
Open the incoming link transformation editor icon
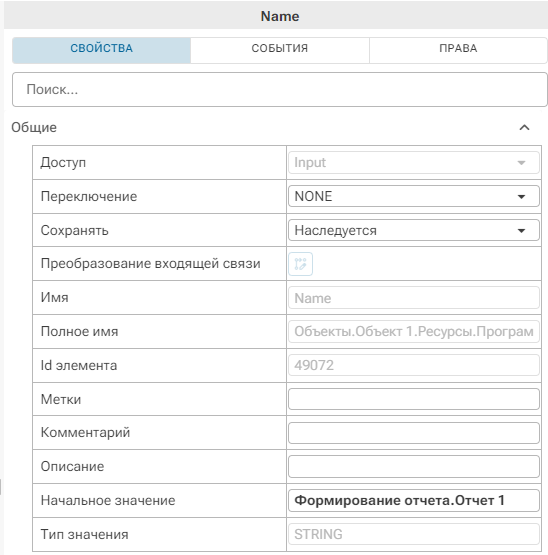click(x=300, y=264)
